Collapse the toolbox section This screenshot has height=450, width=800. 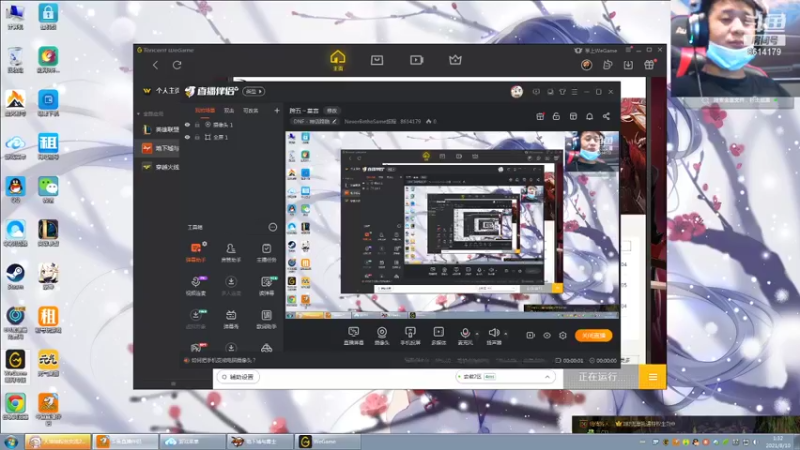pyautogui.click(x=272, y=227)
